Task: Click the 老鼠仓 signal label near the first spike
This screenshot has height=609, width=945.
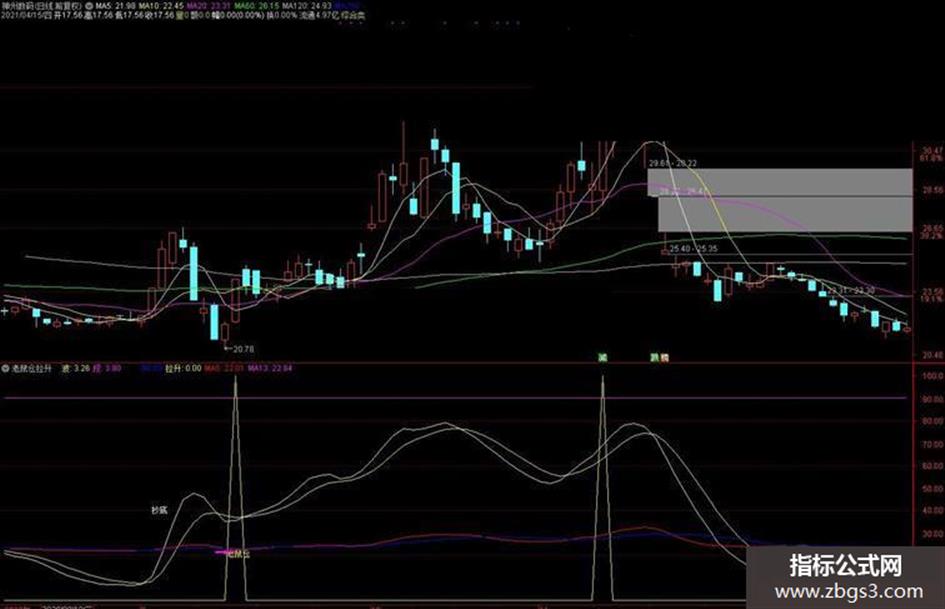Action: tap(237, 554)
